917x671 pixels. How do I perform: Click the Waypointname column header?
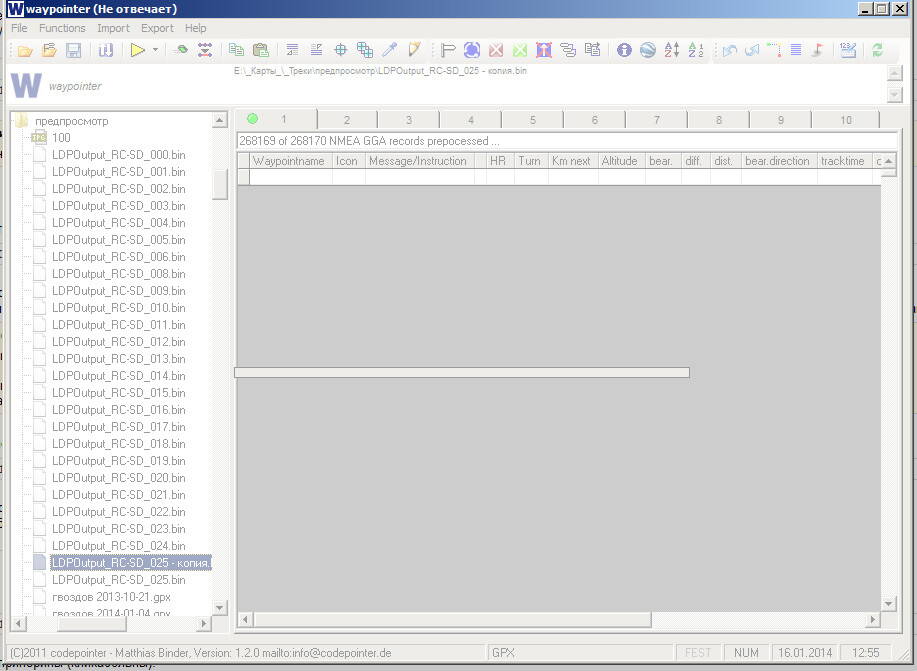pos(288,161)
